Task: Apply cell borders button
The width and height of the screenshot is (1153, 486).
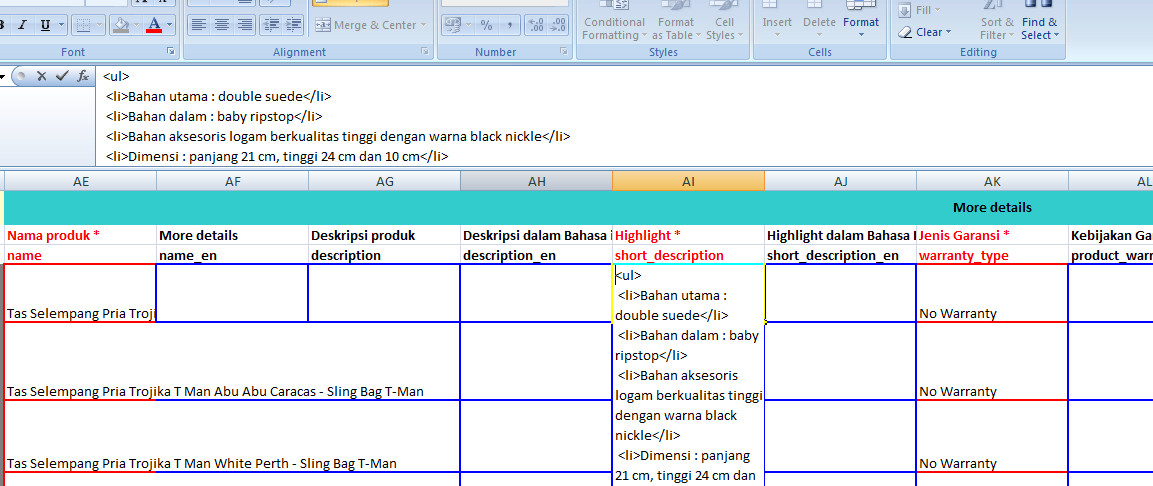Action: [x=82, y=26]
